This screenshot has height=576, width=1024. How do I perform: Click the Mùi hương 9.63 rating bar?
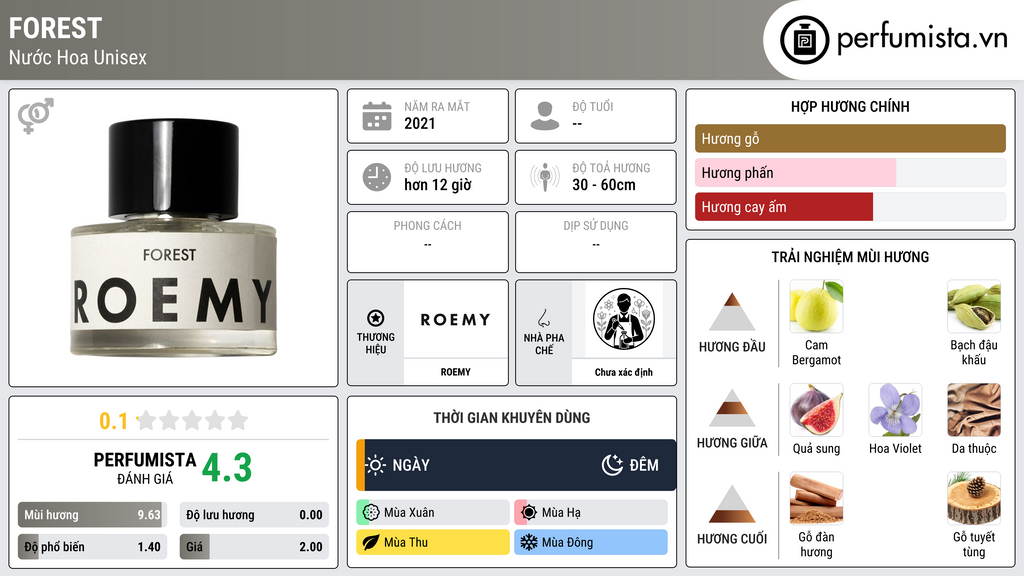click(92, 515)
